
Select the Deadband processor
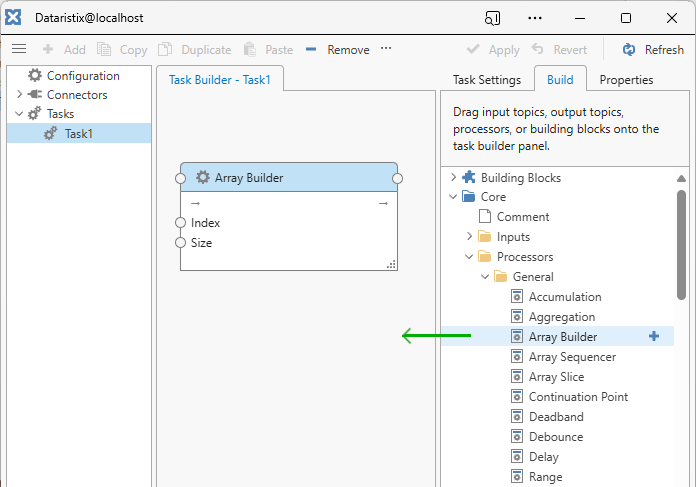point(556,417)
